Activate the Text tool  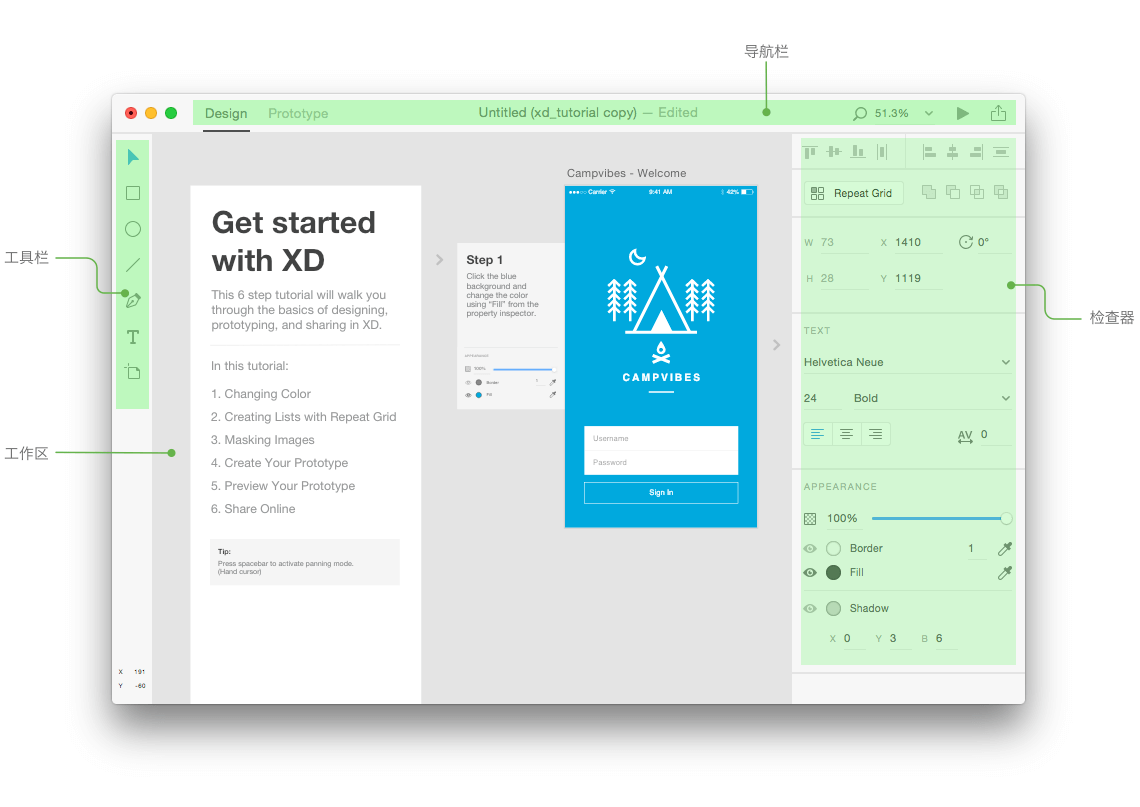[x=132, y=337]
